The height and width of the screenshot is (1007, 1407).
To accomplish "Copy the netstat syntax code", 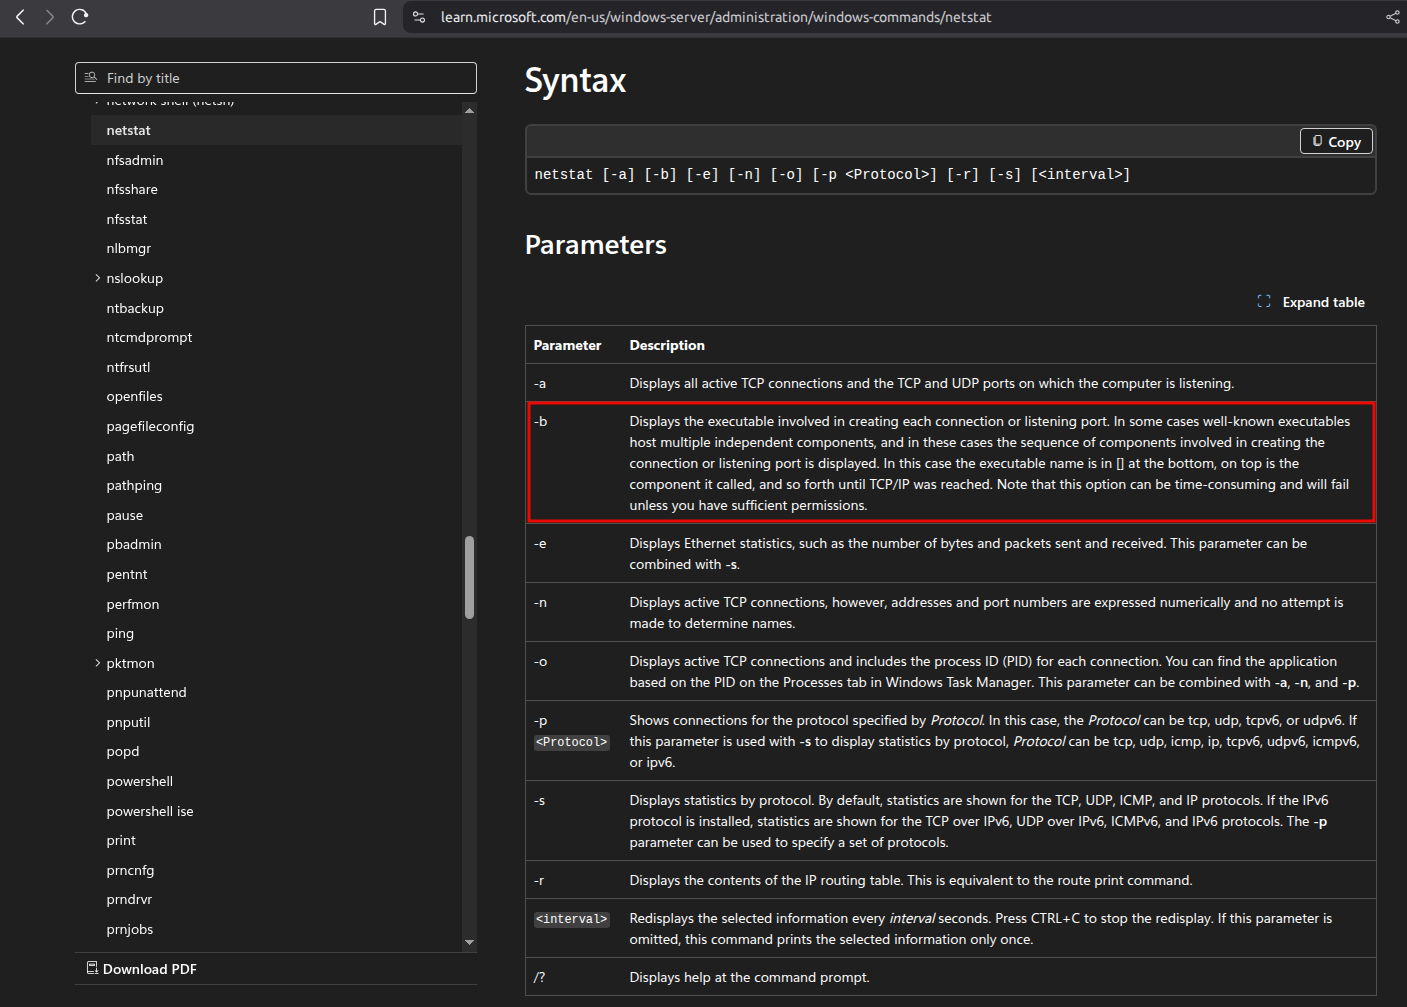I will click(1336, 142).
